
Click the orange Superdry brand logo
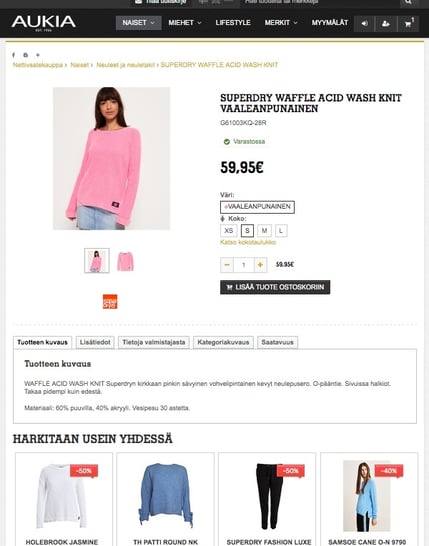110,302
